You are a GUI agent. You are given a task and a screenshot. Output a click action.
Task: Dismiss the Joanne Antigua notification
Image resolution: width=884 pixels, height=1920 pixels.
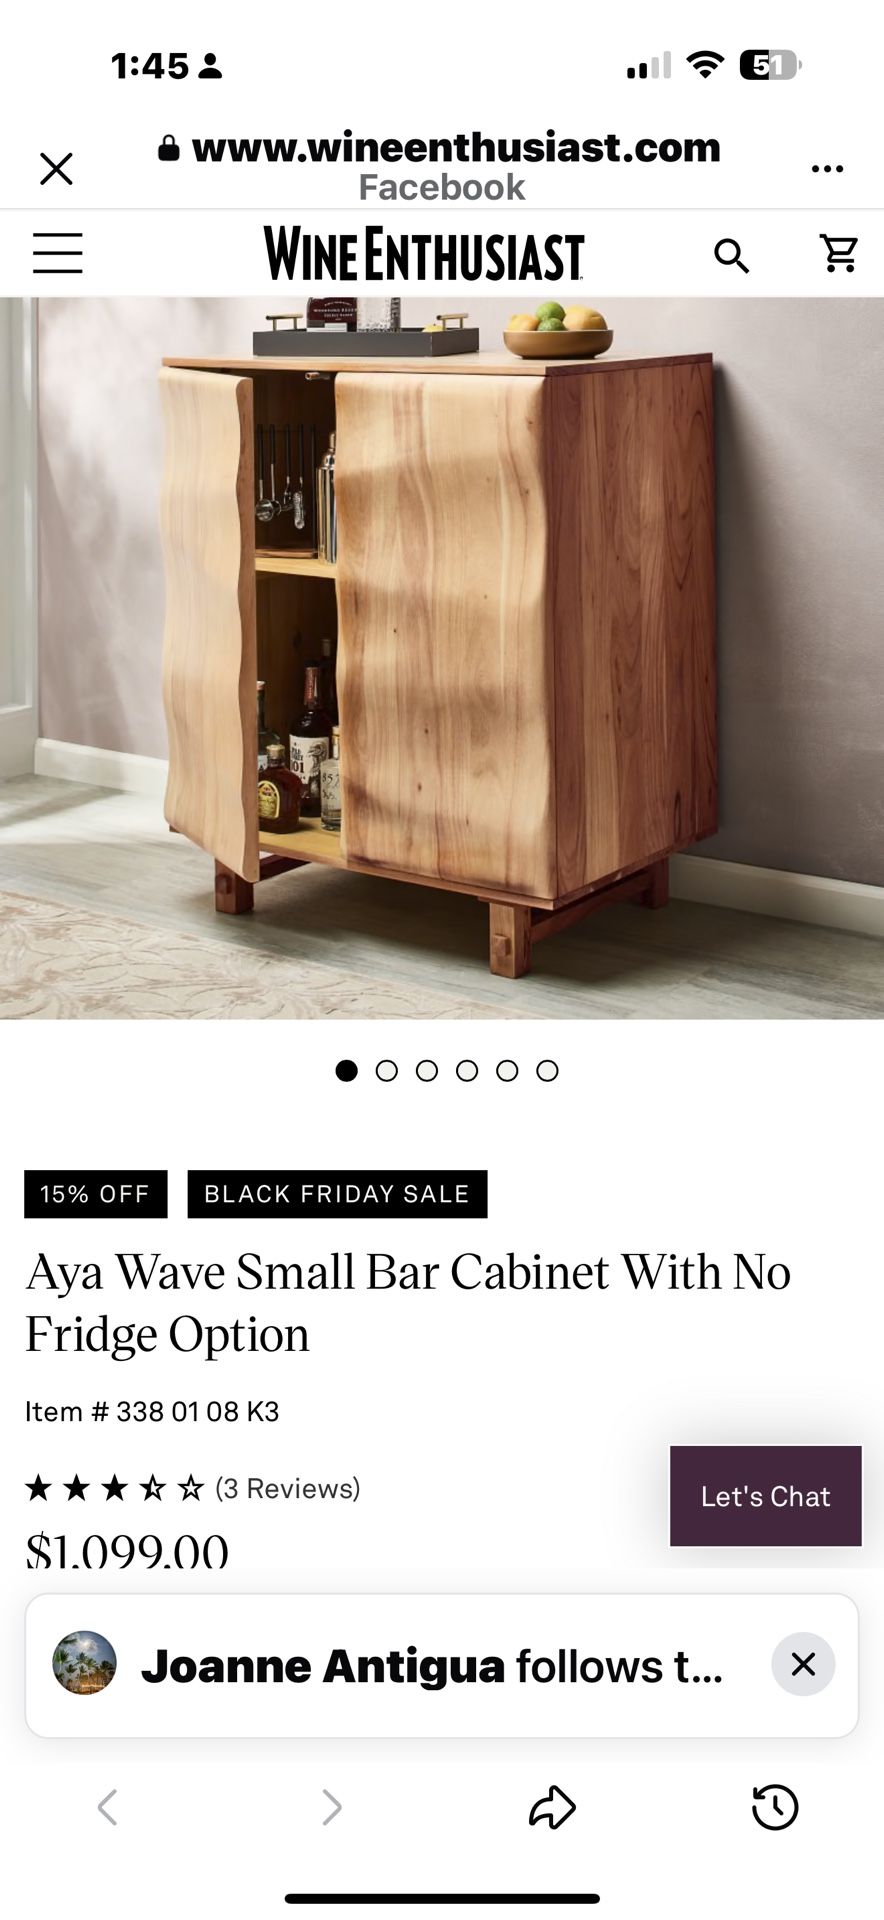pos(803,1664)
